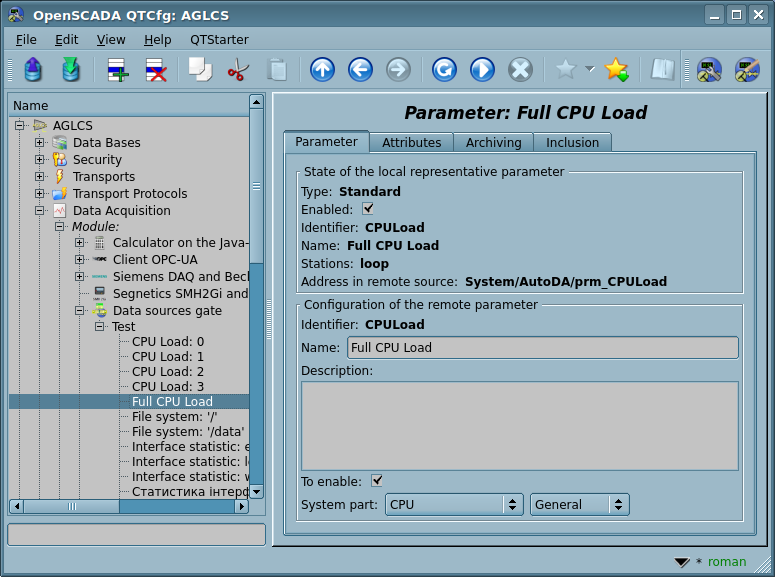
Task: Click the Delete item toolbar icon
Action: coord(156,69)
